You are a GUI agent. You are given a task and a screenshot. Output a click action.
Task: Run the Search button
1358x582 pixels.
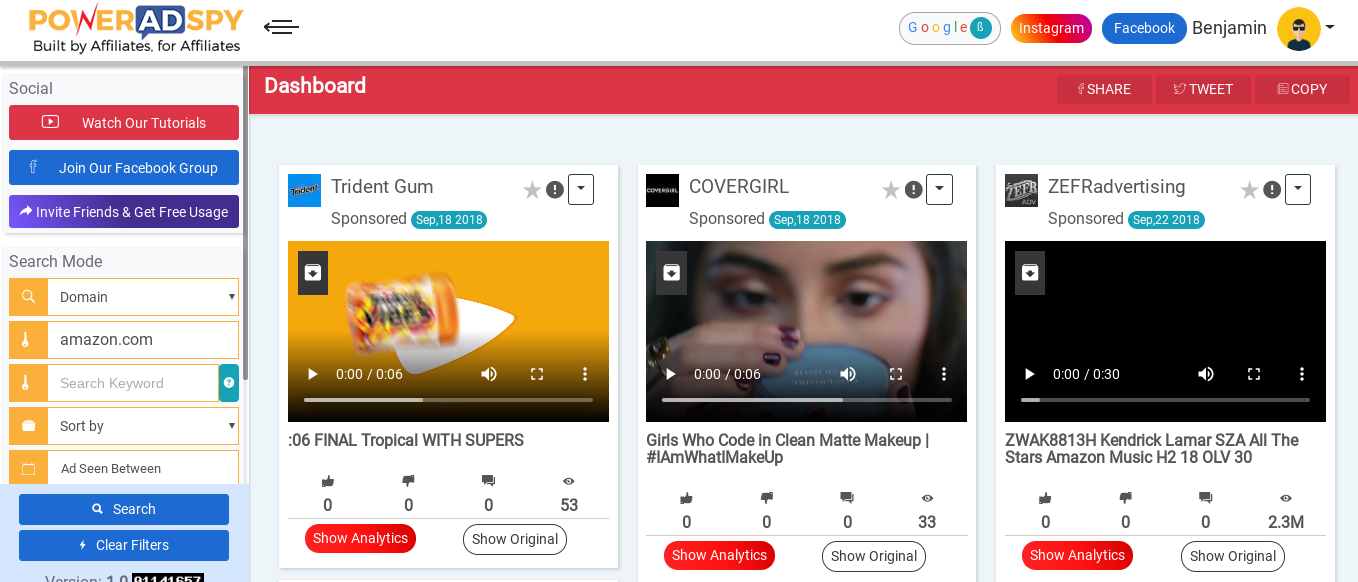124,509
